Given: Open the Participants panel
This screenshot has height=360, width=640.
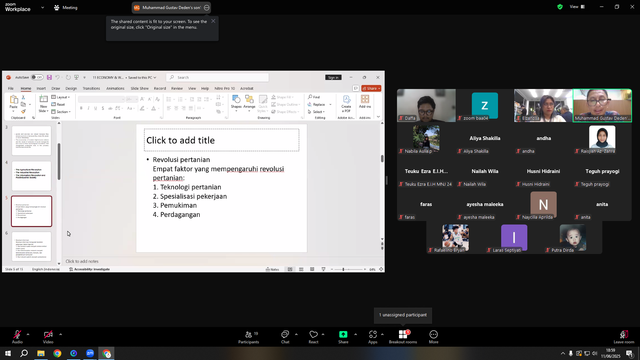Looking at the screenshot, I should coord(249,337).
